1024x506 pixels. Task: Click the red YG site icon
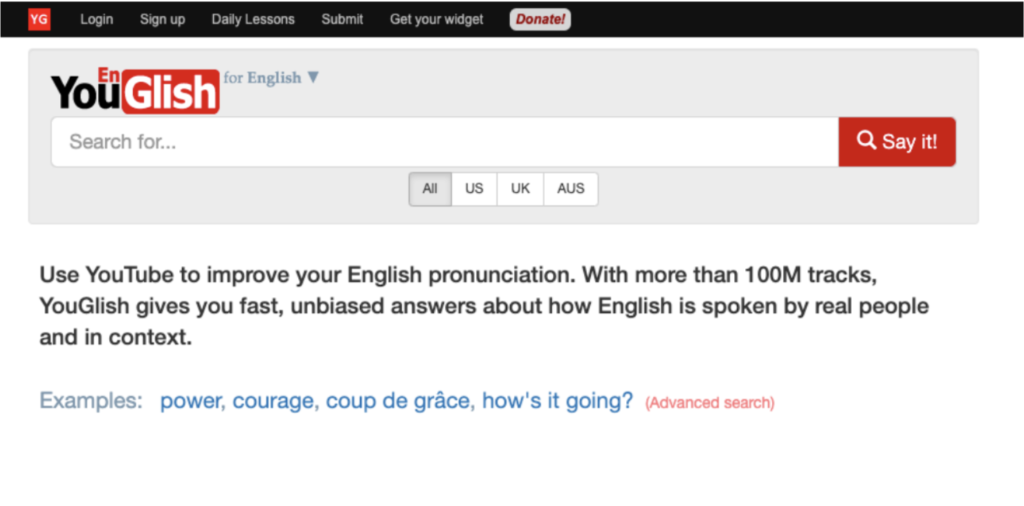pyautogui.click(x=39, y=19)
